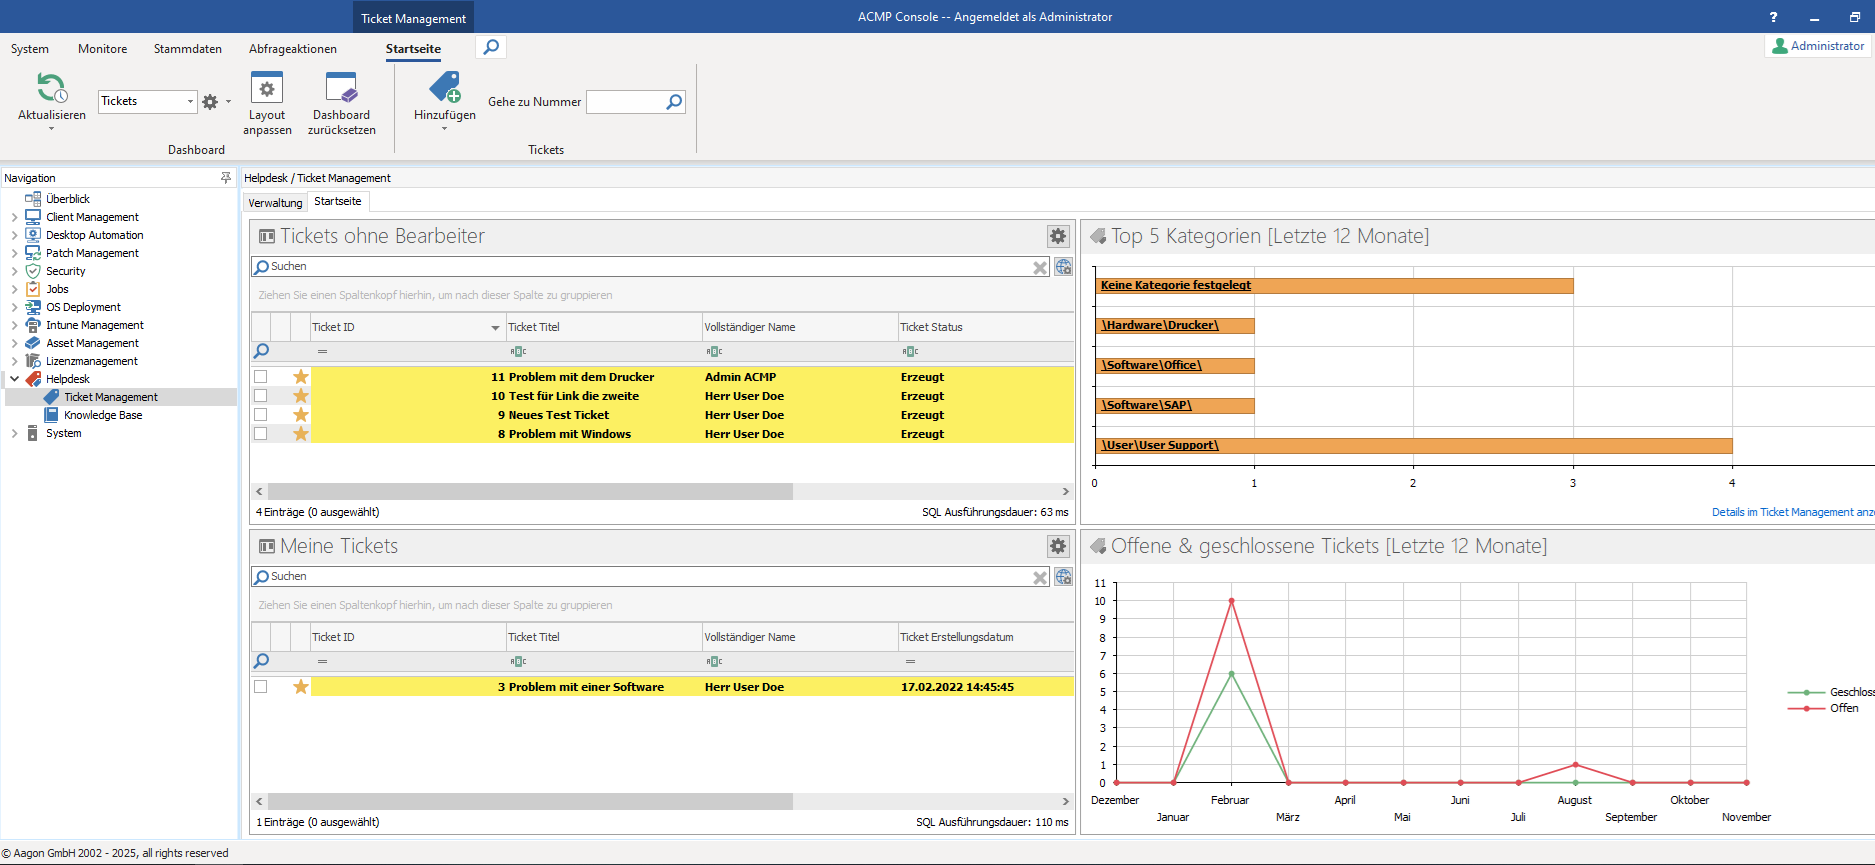This screenshot has width=1875, height=865.
Task: Open Layout anpassen in ribbon
Action: click(267, 89)
